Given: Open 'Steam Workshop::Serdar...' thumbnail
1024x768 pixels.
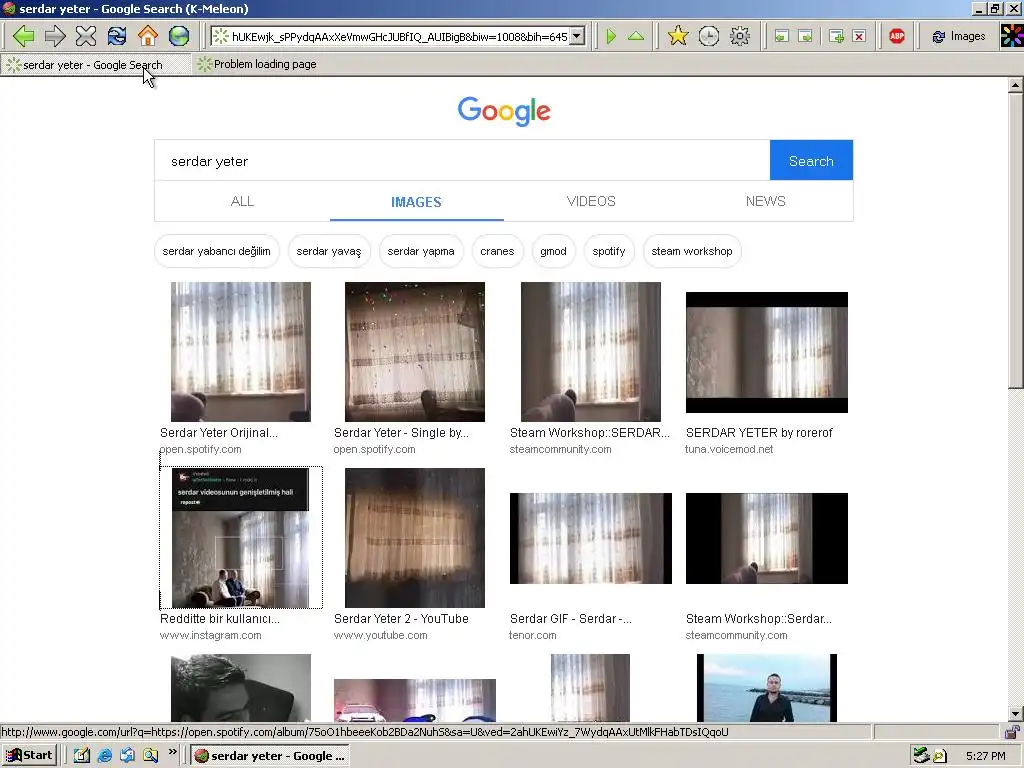Looking at the screenshot, I should (x=767, y=538).
